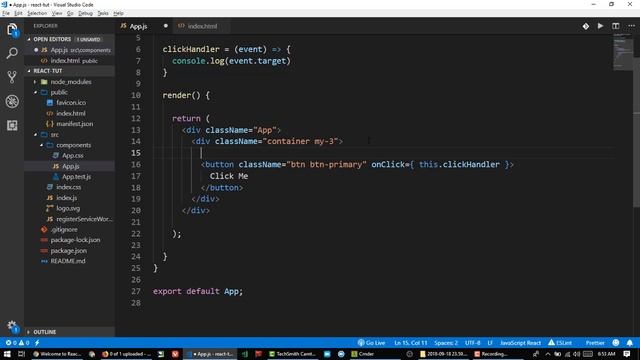
Task: Click Go Live in status bar
Action: 371,343
